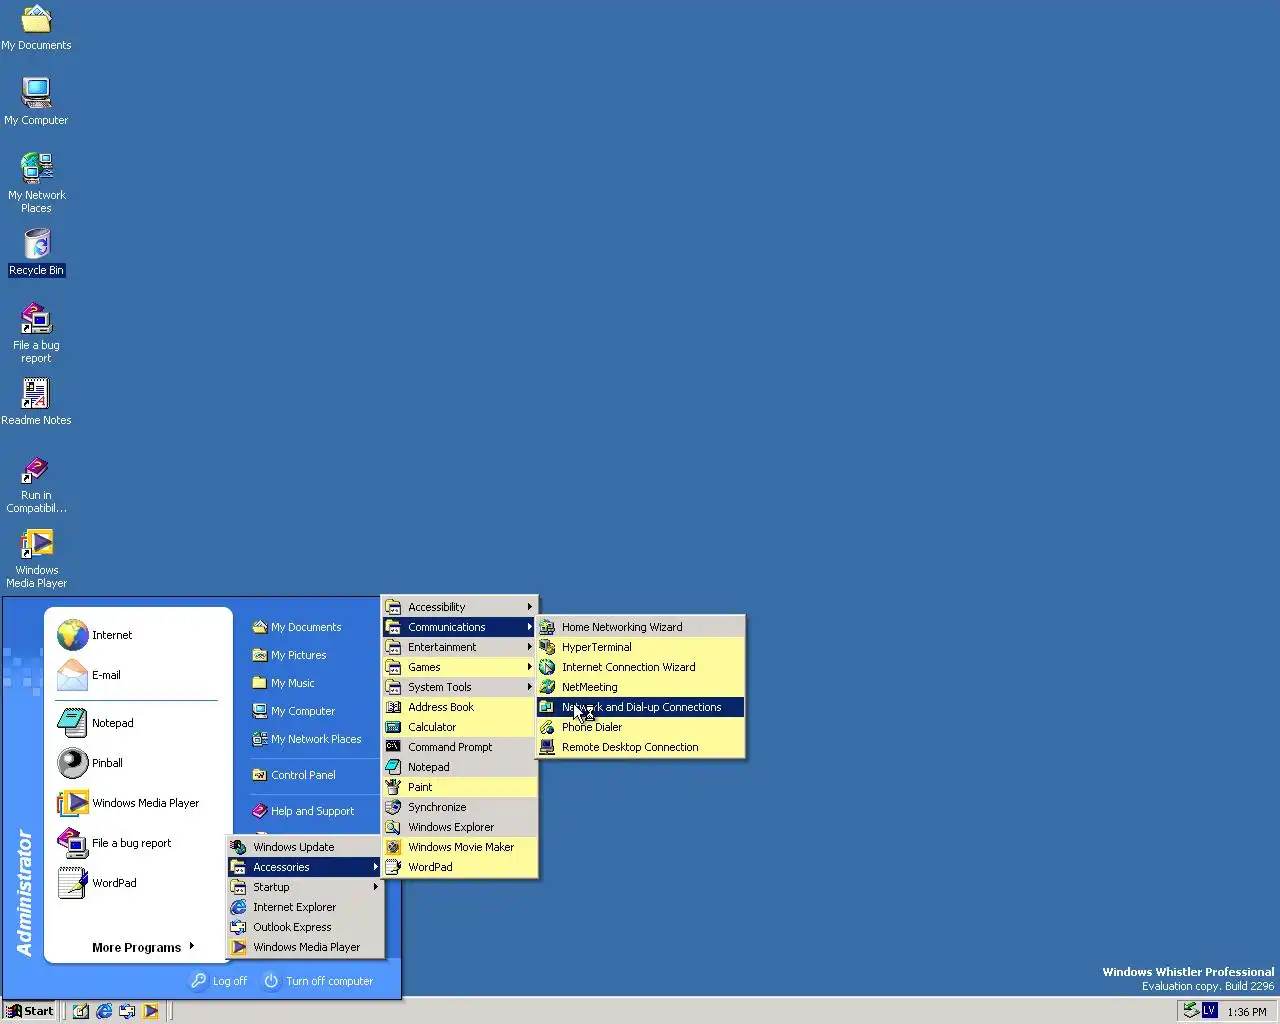
Task: Open My Network Places in Start menu right pane
Action: click(x=306, y=739)
